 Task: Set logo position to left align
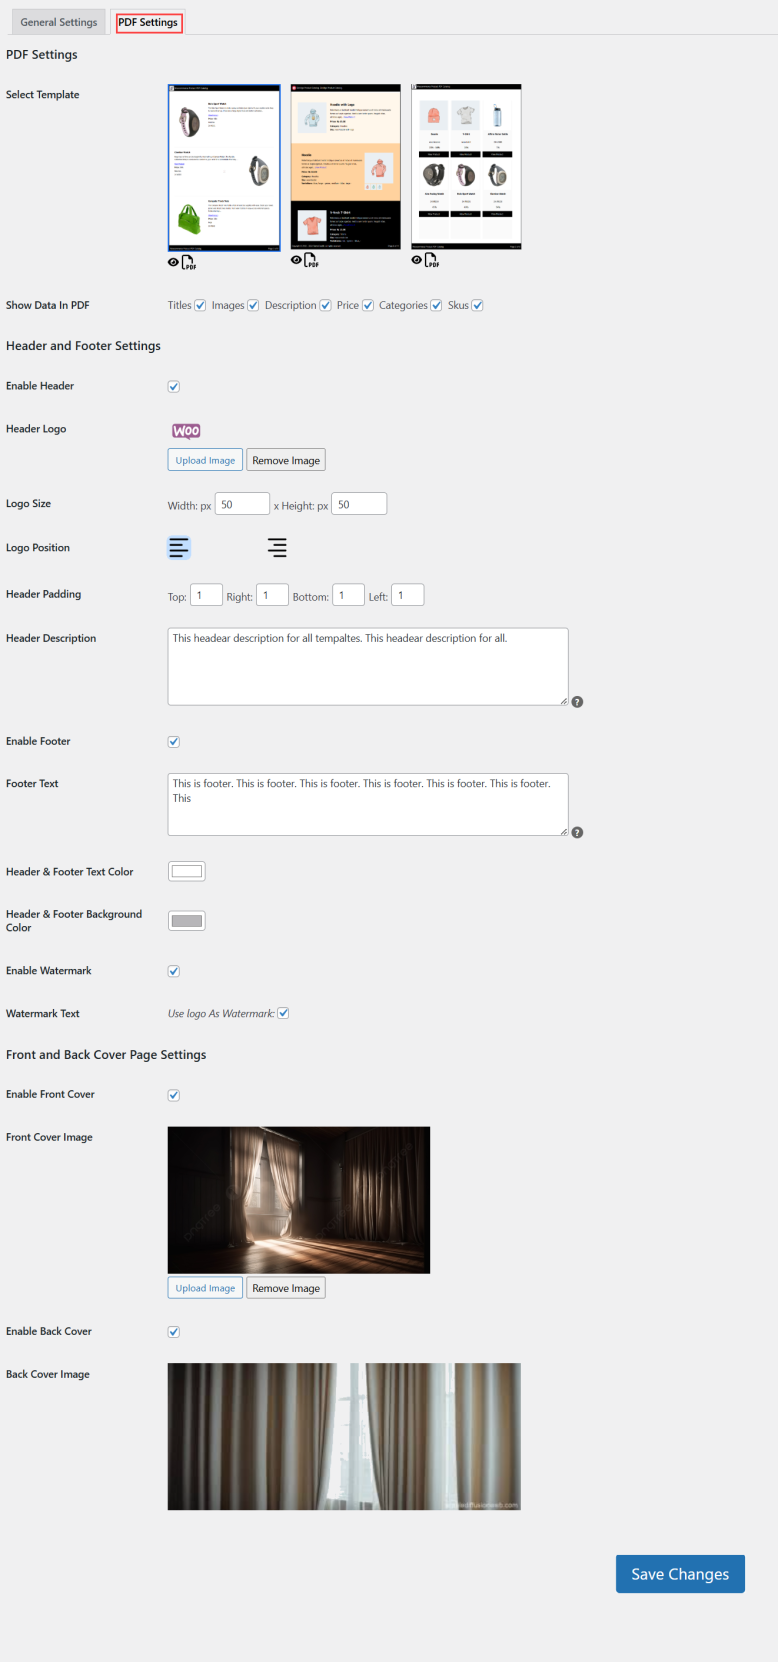[178, 548]
